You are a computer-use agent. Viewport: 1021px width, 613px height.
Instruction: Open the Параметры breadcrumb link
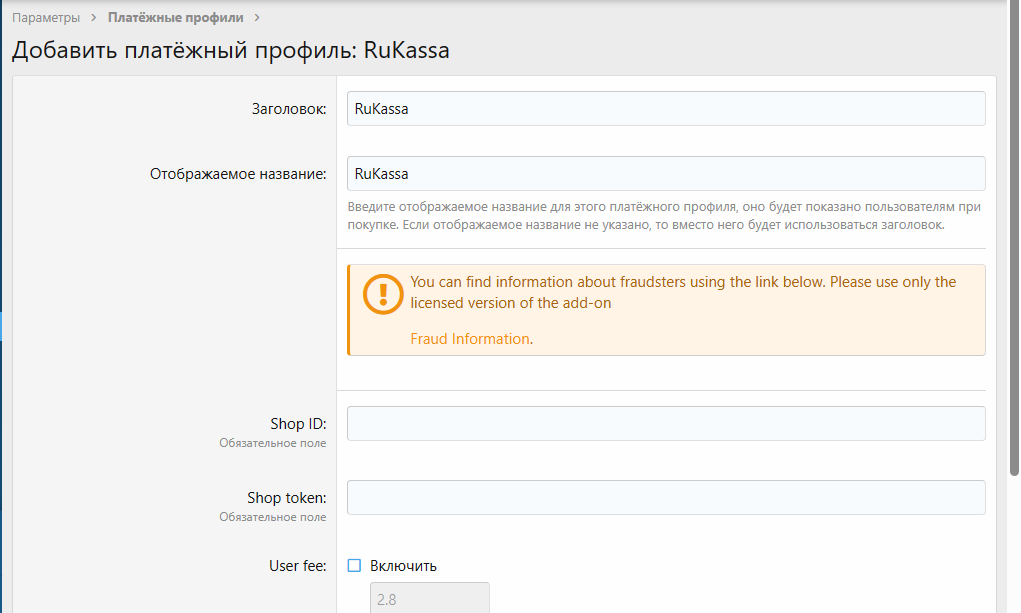(46, 18)
